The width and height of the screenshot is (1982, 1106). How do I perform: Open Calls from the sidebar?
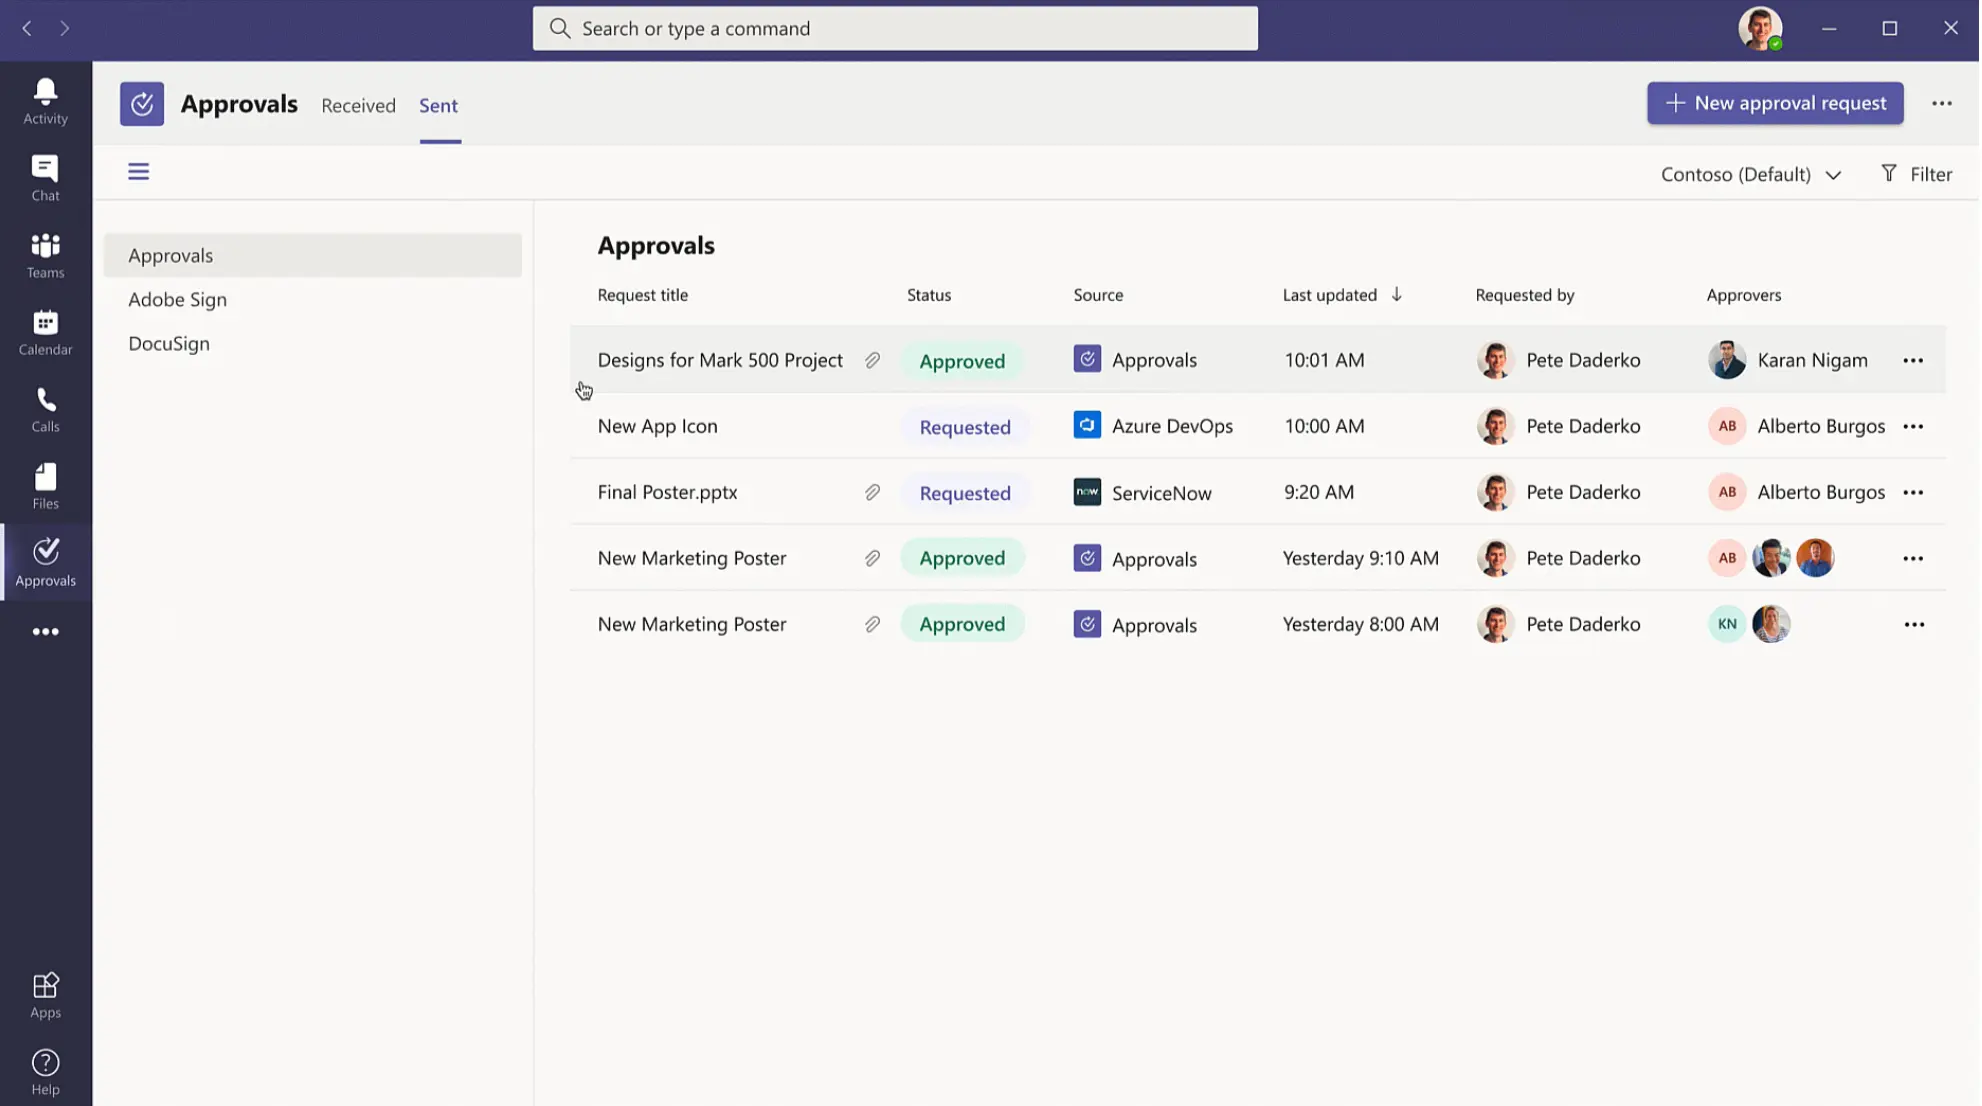(x=45, y=409)
